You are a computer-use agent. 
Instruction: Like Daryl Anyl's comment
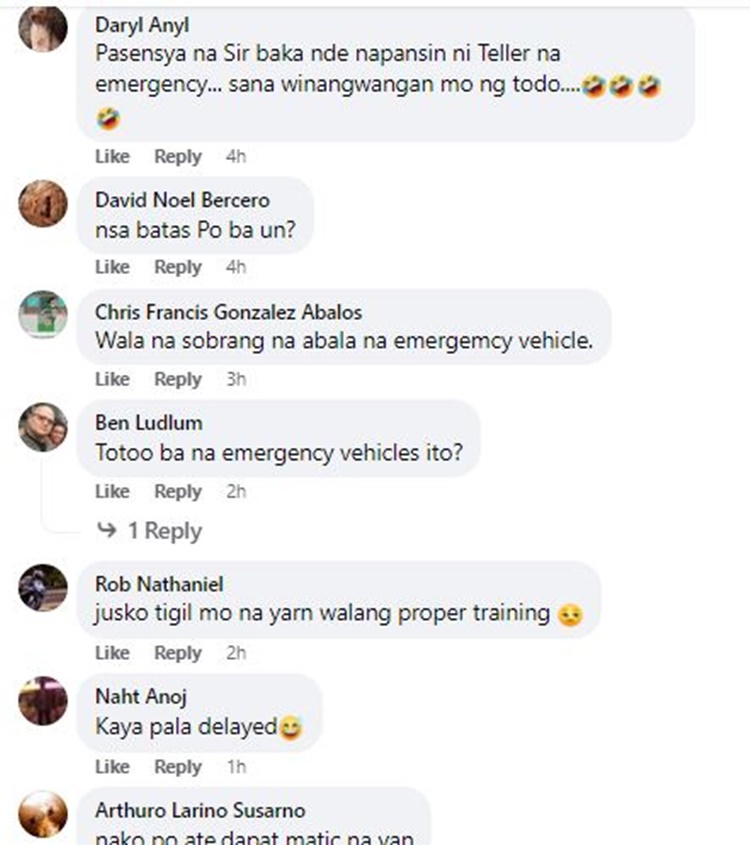pos(112,156)
